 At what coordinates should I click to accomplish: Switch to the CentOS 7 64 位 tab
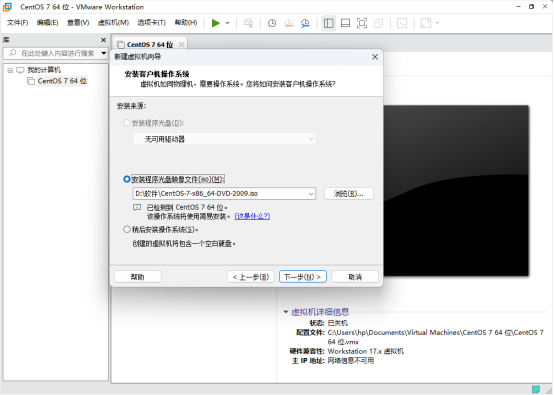coord(150,45)
